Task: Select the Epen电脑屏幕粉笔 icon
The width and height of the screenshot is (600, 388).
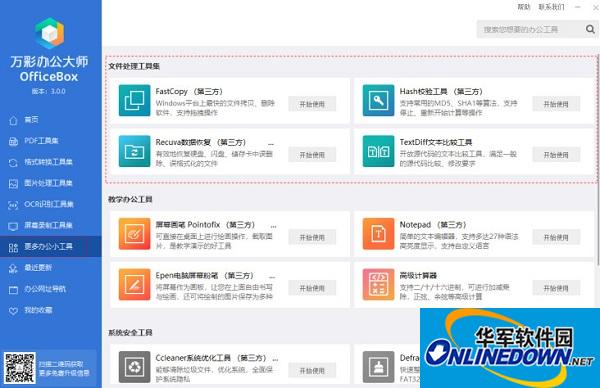Action: coord(134,284)
